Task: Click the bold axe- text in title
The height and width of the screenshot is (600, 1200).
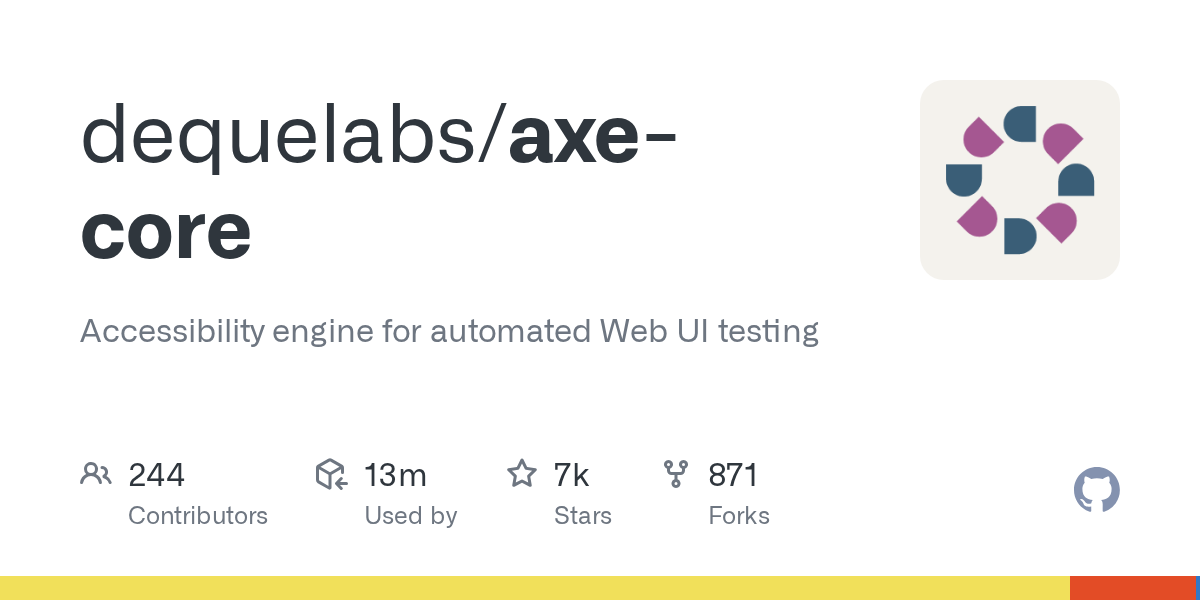Action: 592,137
